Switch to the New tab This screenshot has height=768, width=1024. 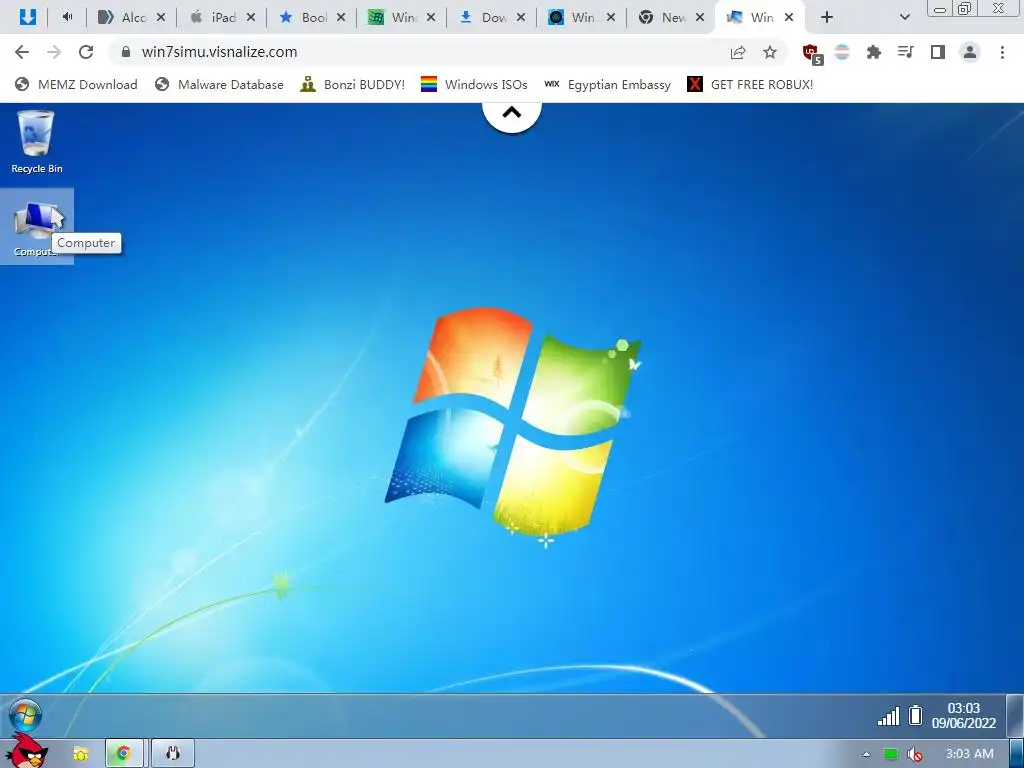(x=663, y=18)
